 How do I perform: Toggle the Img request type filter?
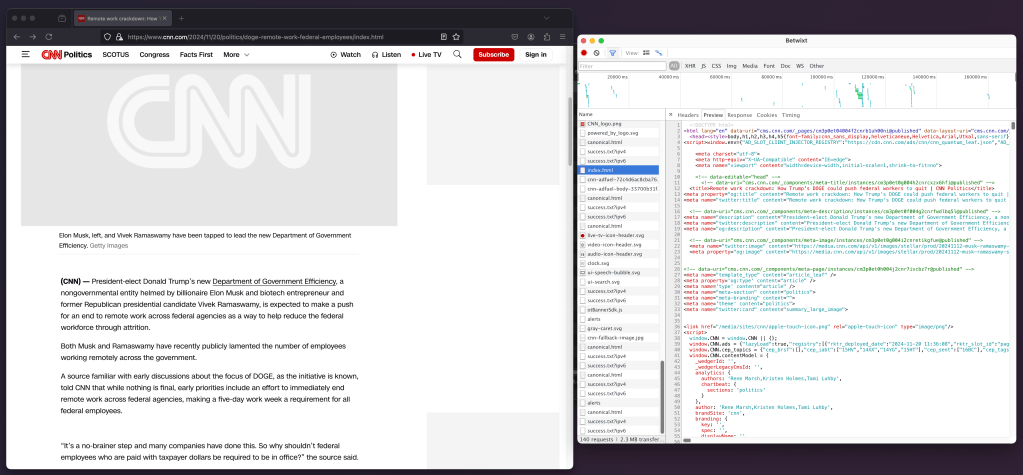coord(731,66)
